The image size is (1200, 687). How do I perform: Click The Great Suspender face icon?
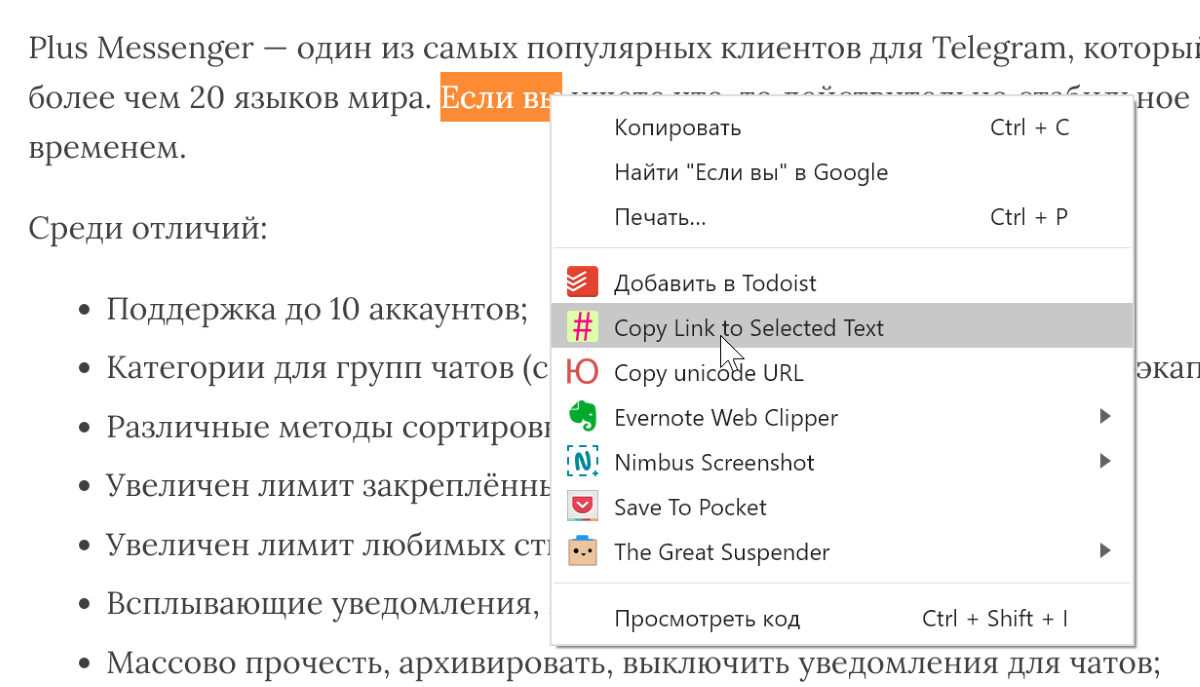[582, 551]
